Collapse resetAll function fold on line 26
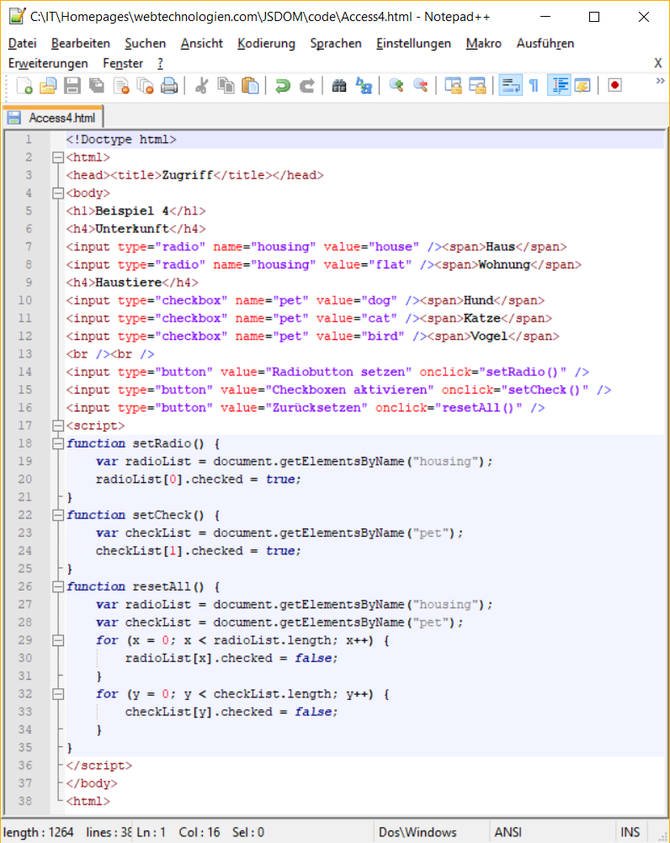 (x=58, y=587)
